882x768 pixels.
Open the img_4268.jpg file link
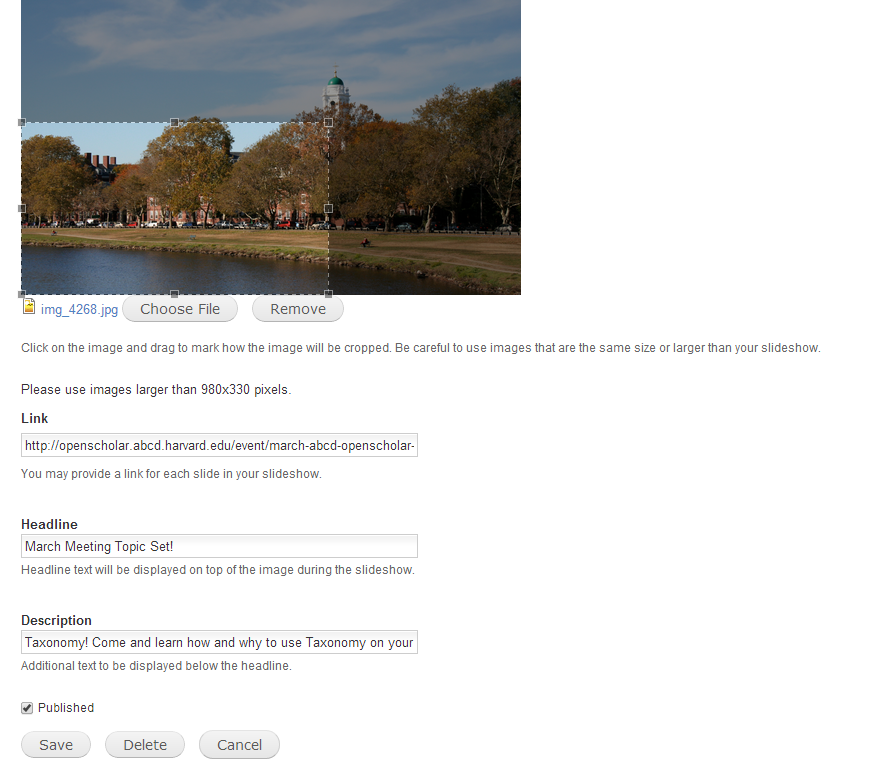(x=79, y=309)
